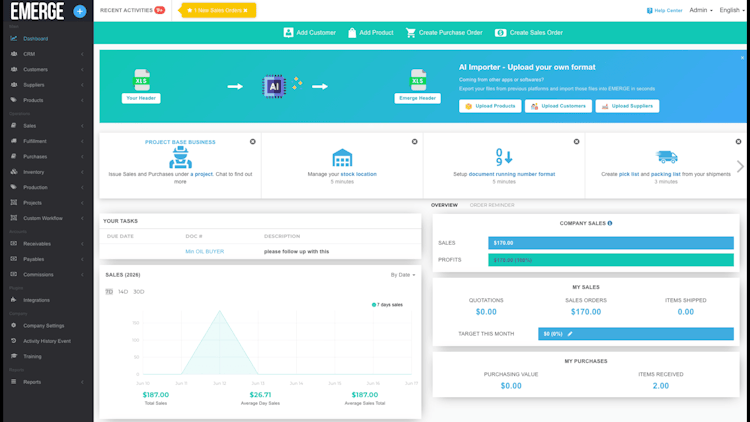Expand the Reports menu chevron

82,382
